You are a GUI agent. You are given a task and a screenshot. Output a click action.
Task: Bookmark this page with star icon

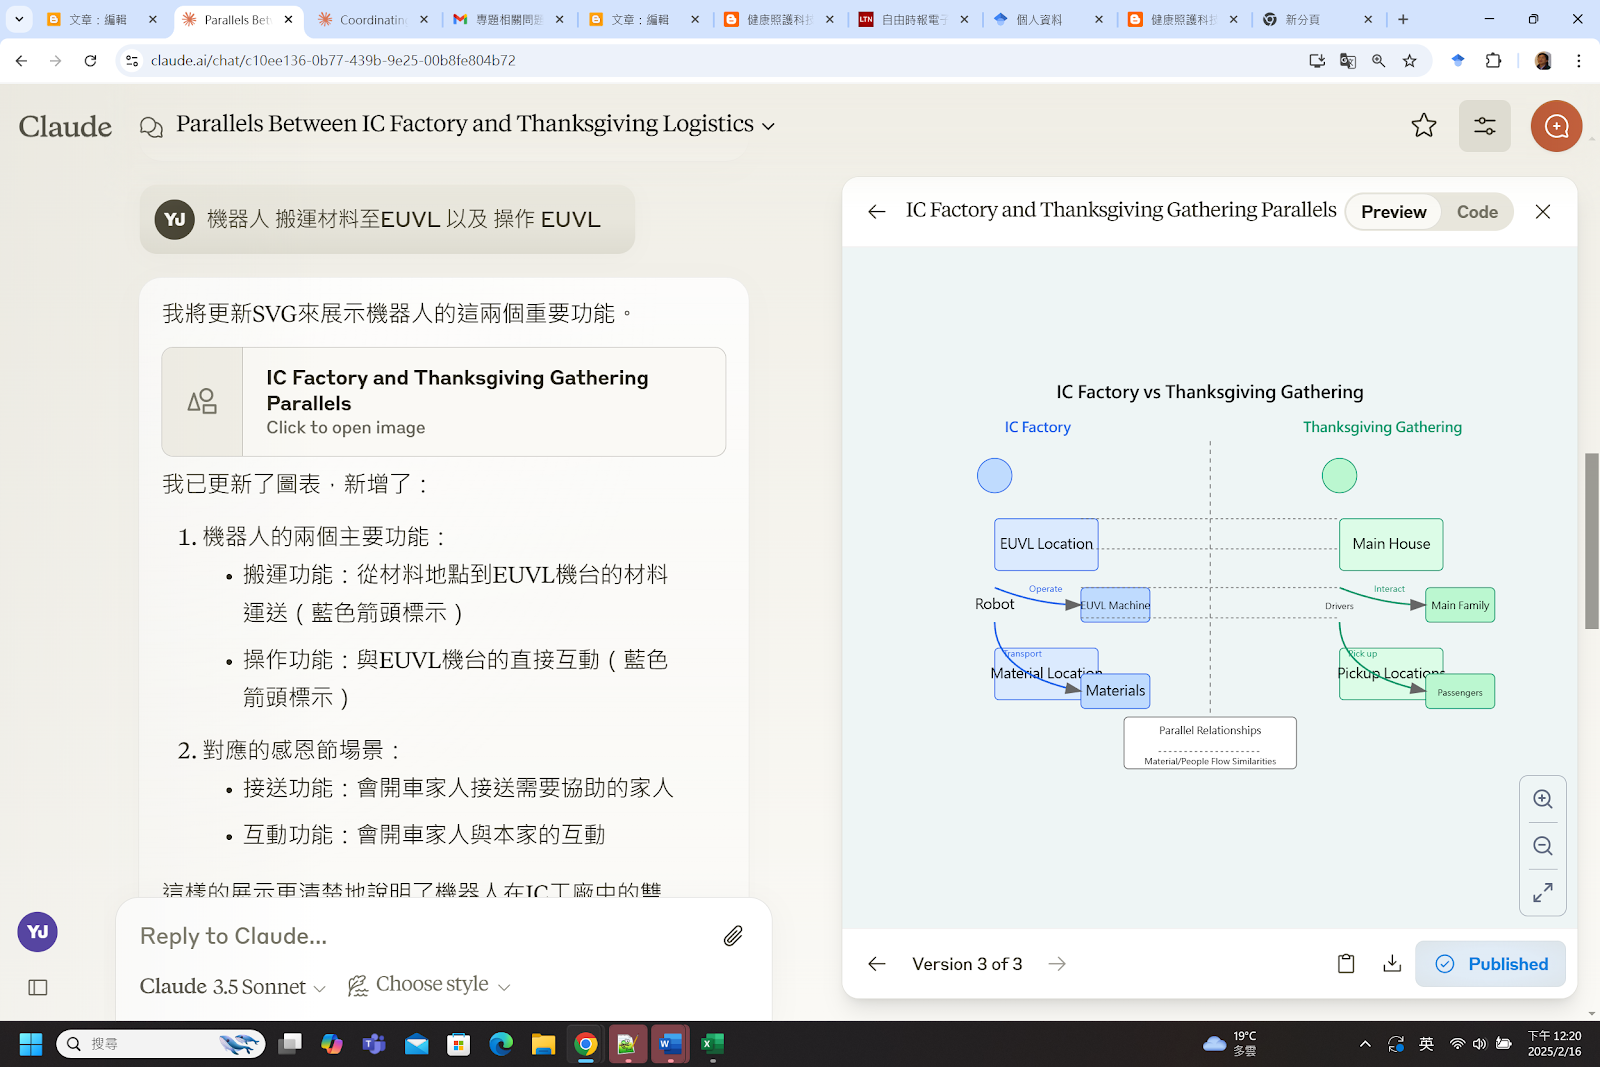pos(1410,61)
